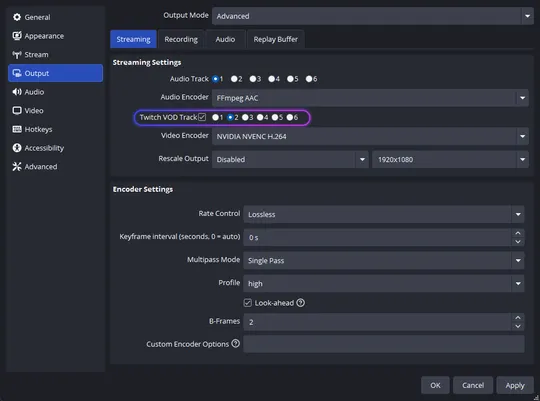Switch to the Replay Buffer tab
This screenshot has width=540, height=401.
click(x=276, y=39)
